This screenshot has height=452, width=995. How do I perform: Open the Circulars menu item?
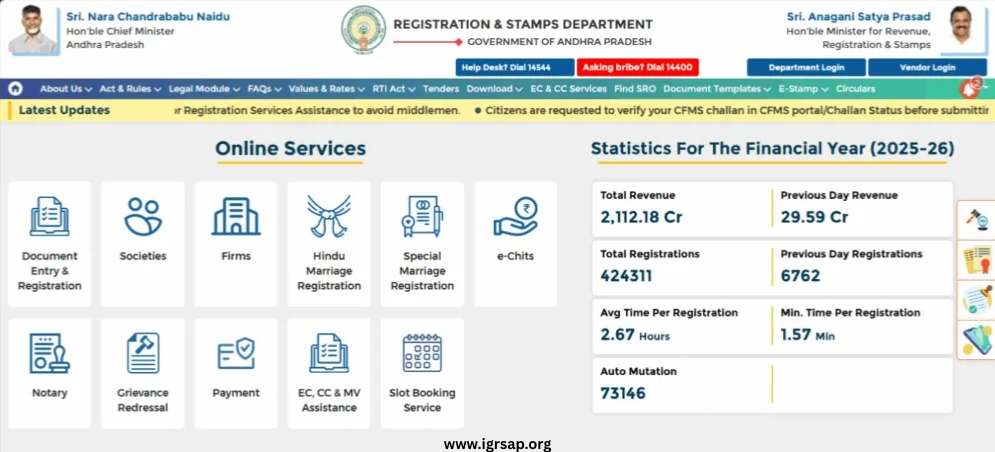[x=855, y=89]
